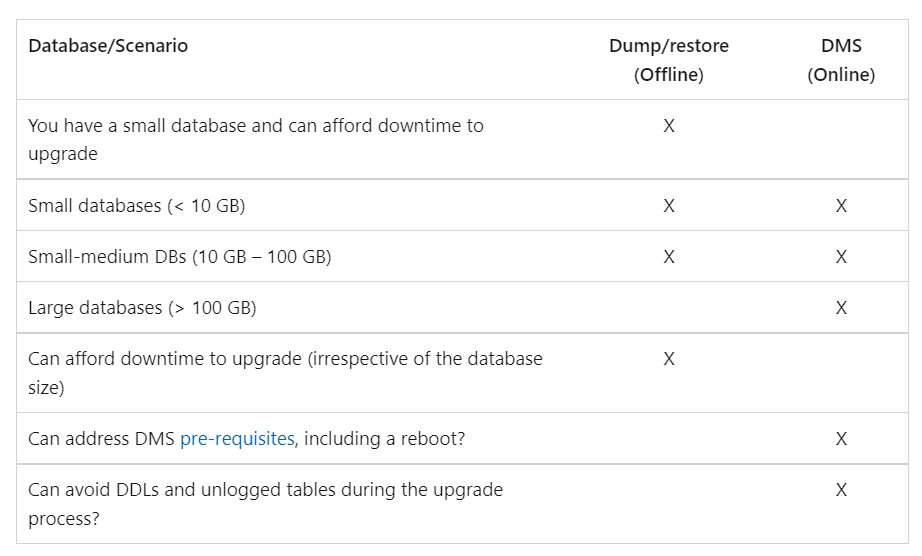Open the pre-requisites link
The width and height of the screenshot is (922, 556).
click(237, 439)
